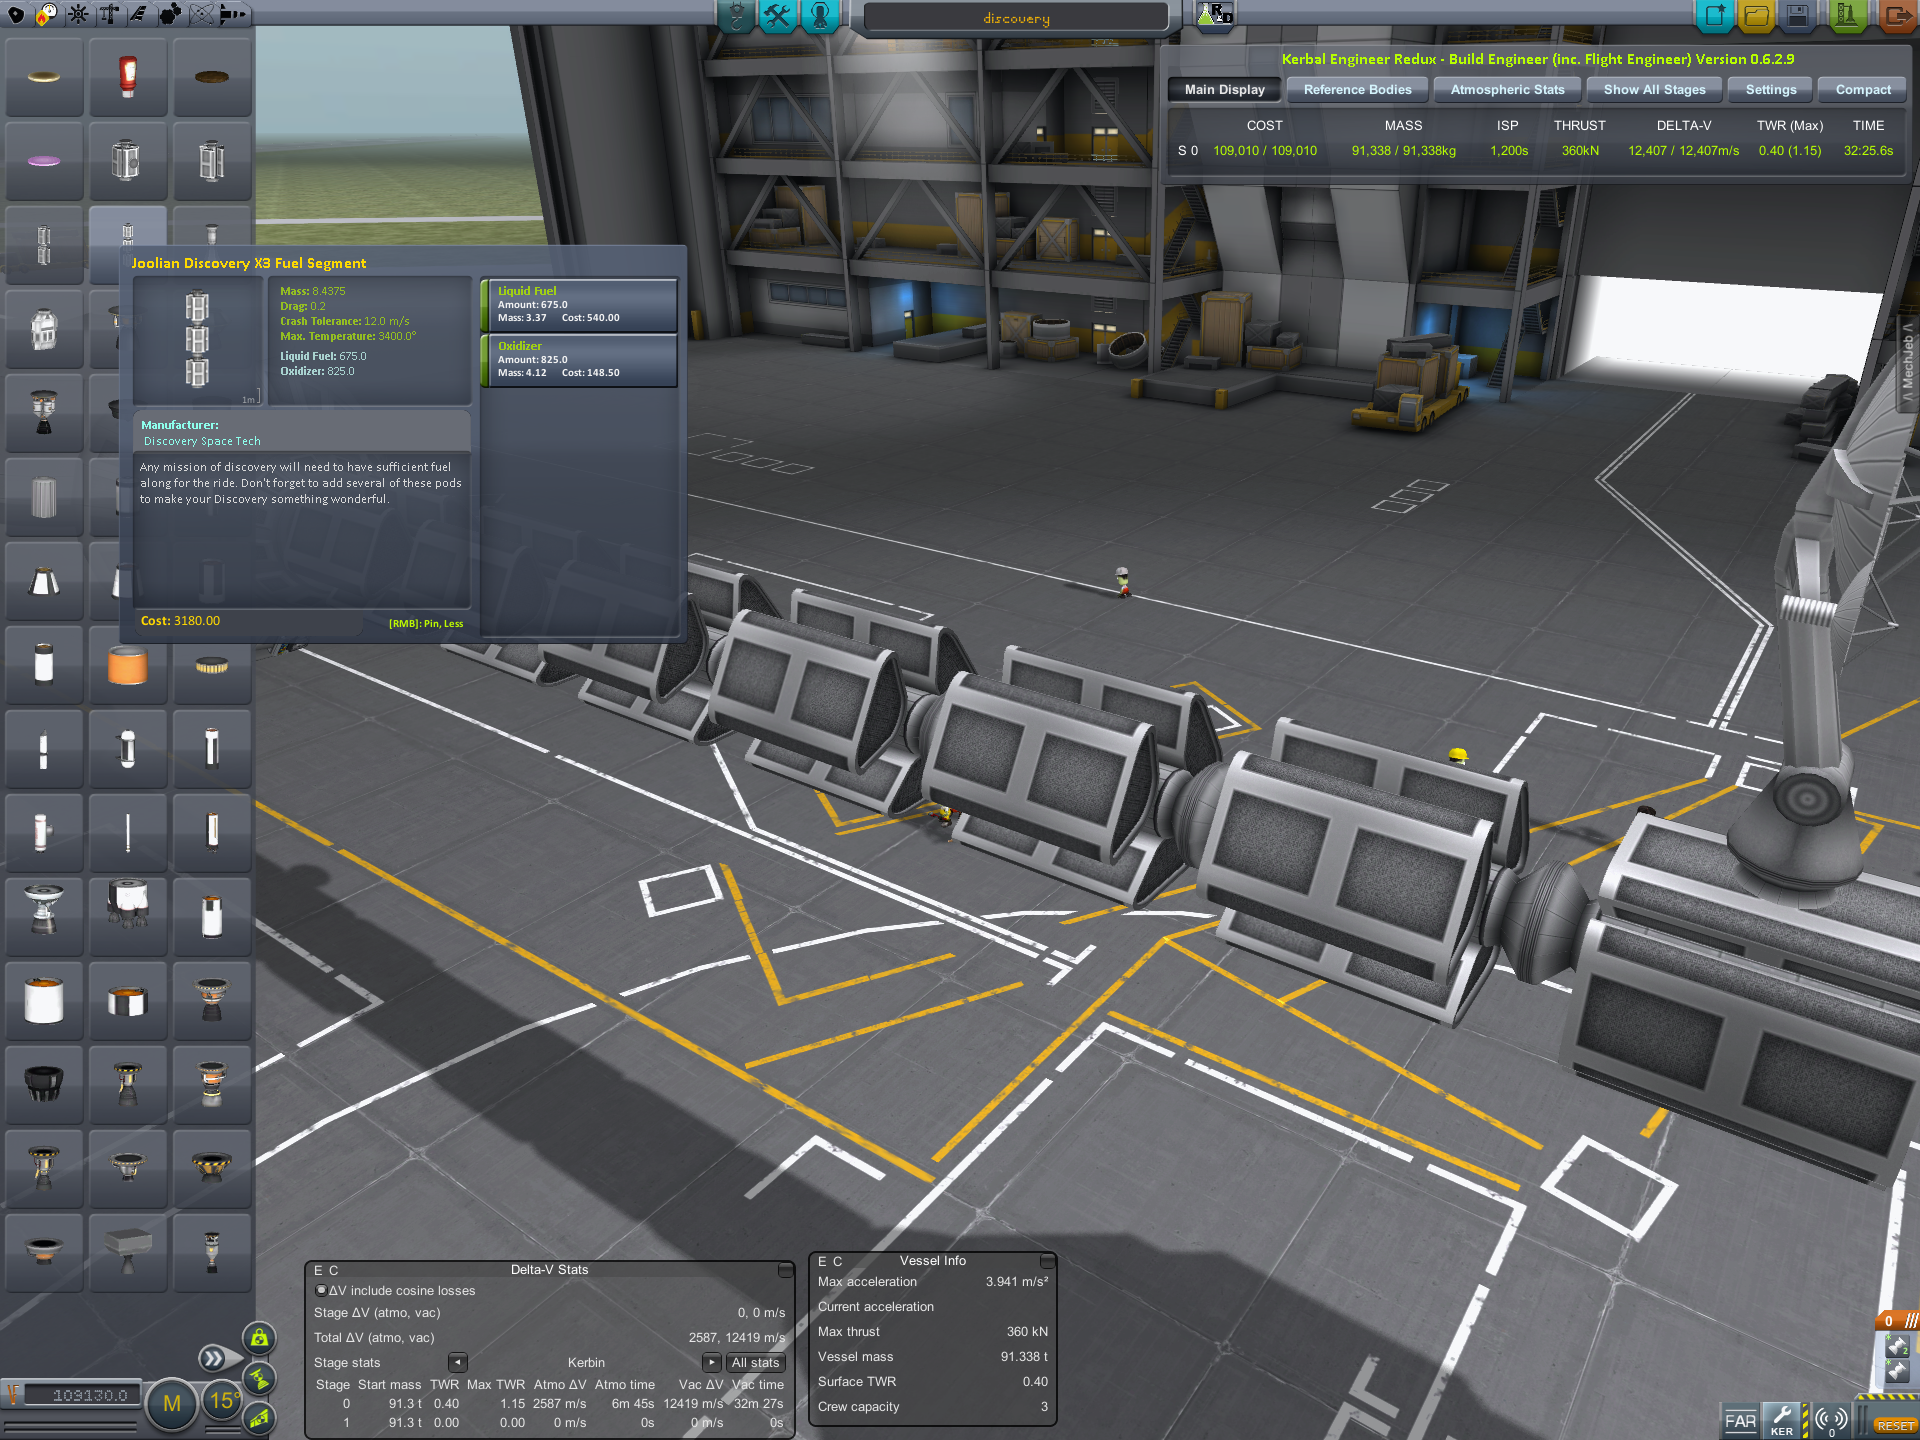Viewport: 1920px width, 1440px height.
Task: Toggle the KER wrench toolbar button
Action: 1781,1421
